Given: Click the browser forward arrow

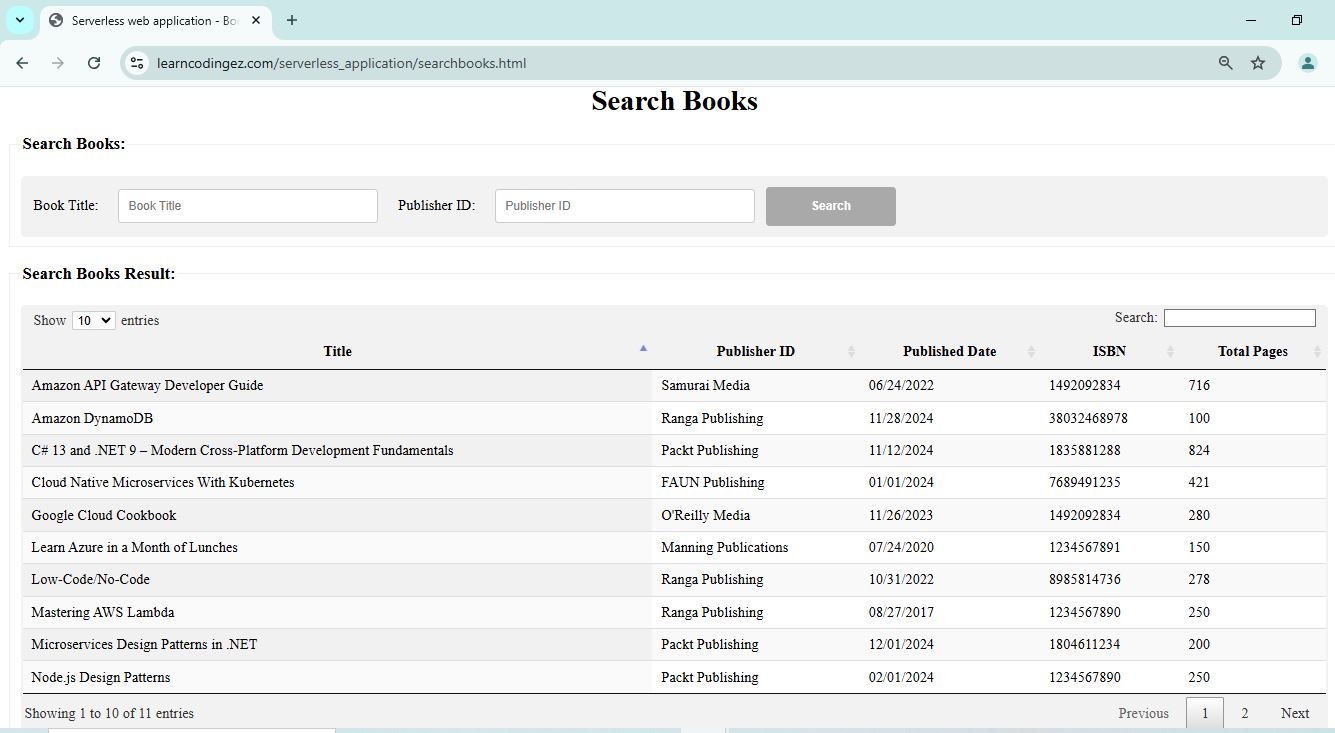Looking at the screenshot, I should coord(58,63).
